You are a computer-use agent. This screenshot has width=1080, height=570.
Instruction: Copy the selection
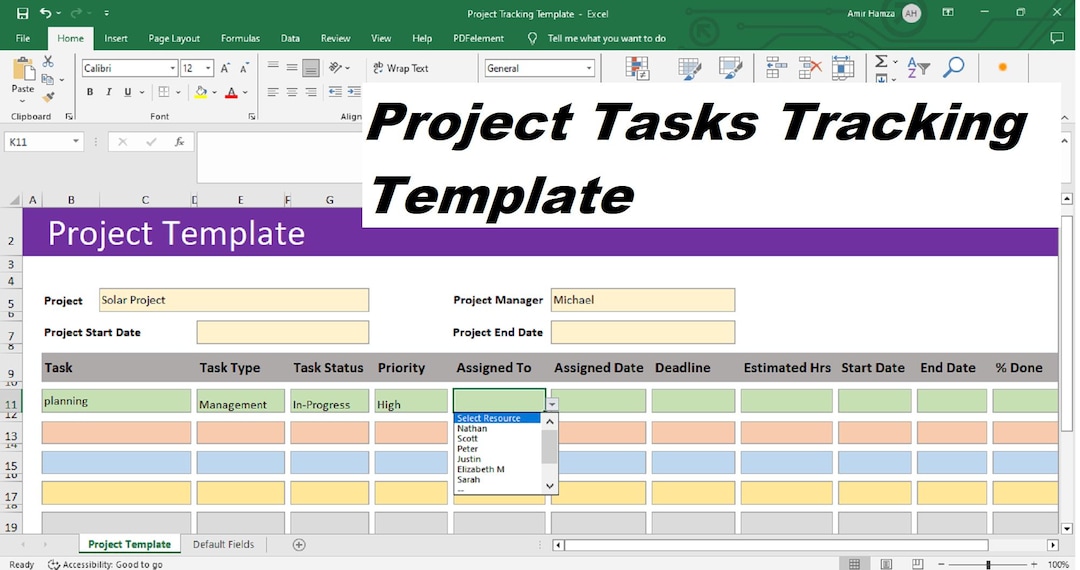[48, 80]
